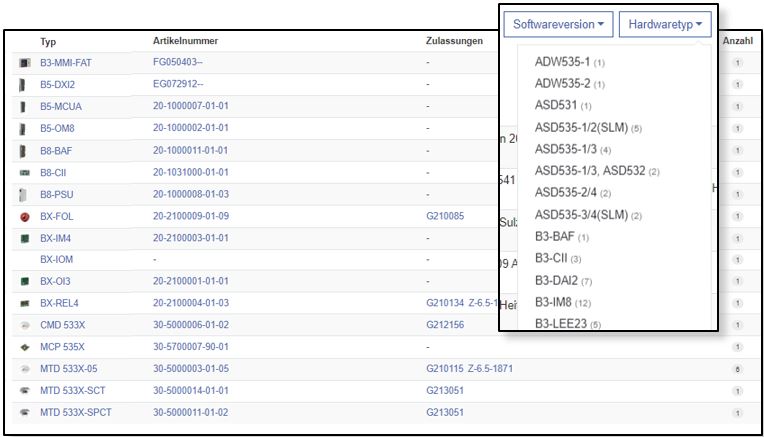Open approval Z-6.5-1871 in MTD 533X-05 row
The width and height of the screenshot is (764, 437).
click(x=490, y=369)
